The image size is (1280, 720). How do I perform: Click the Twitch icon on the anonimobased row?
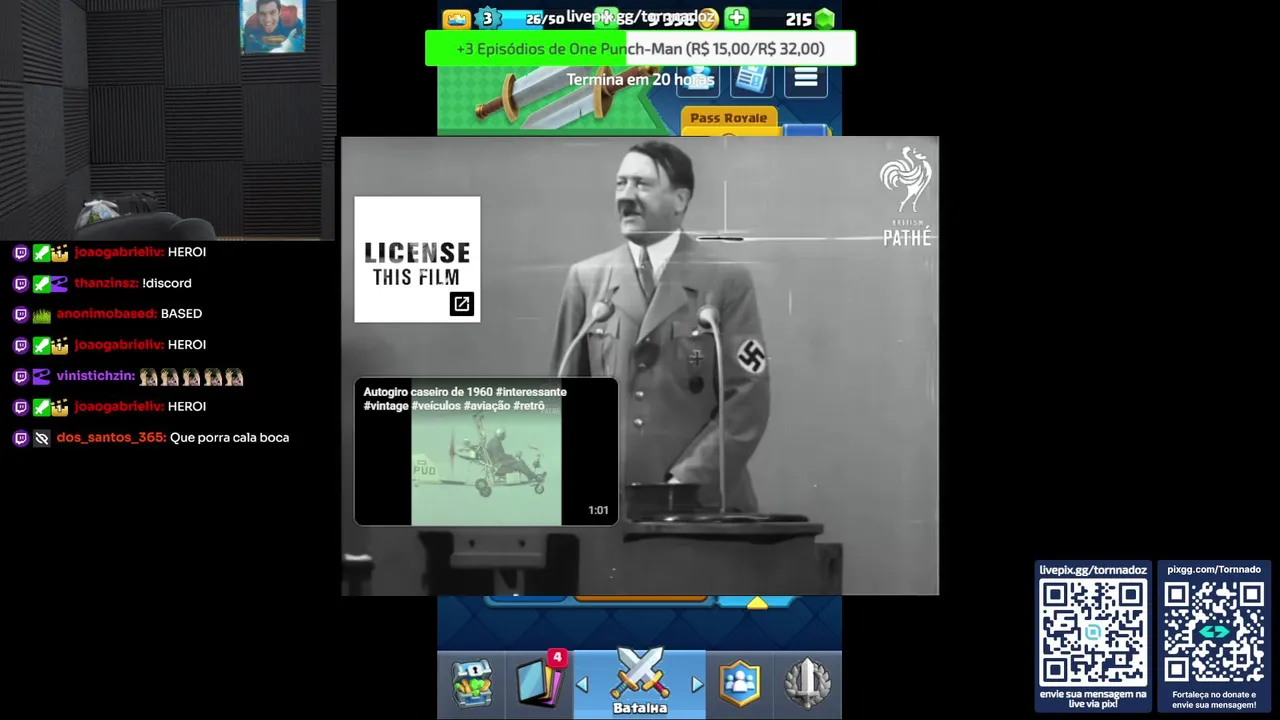(x=20, y=315)
